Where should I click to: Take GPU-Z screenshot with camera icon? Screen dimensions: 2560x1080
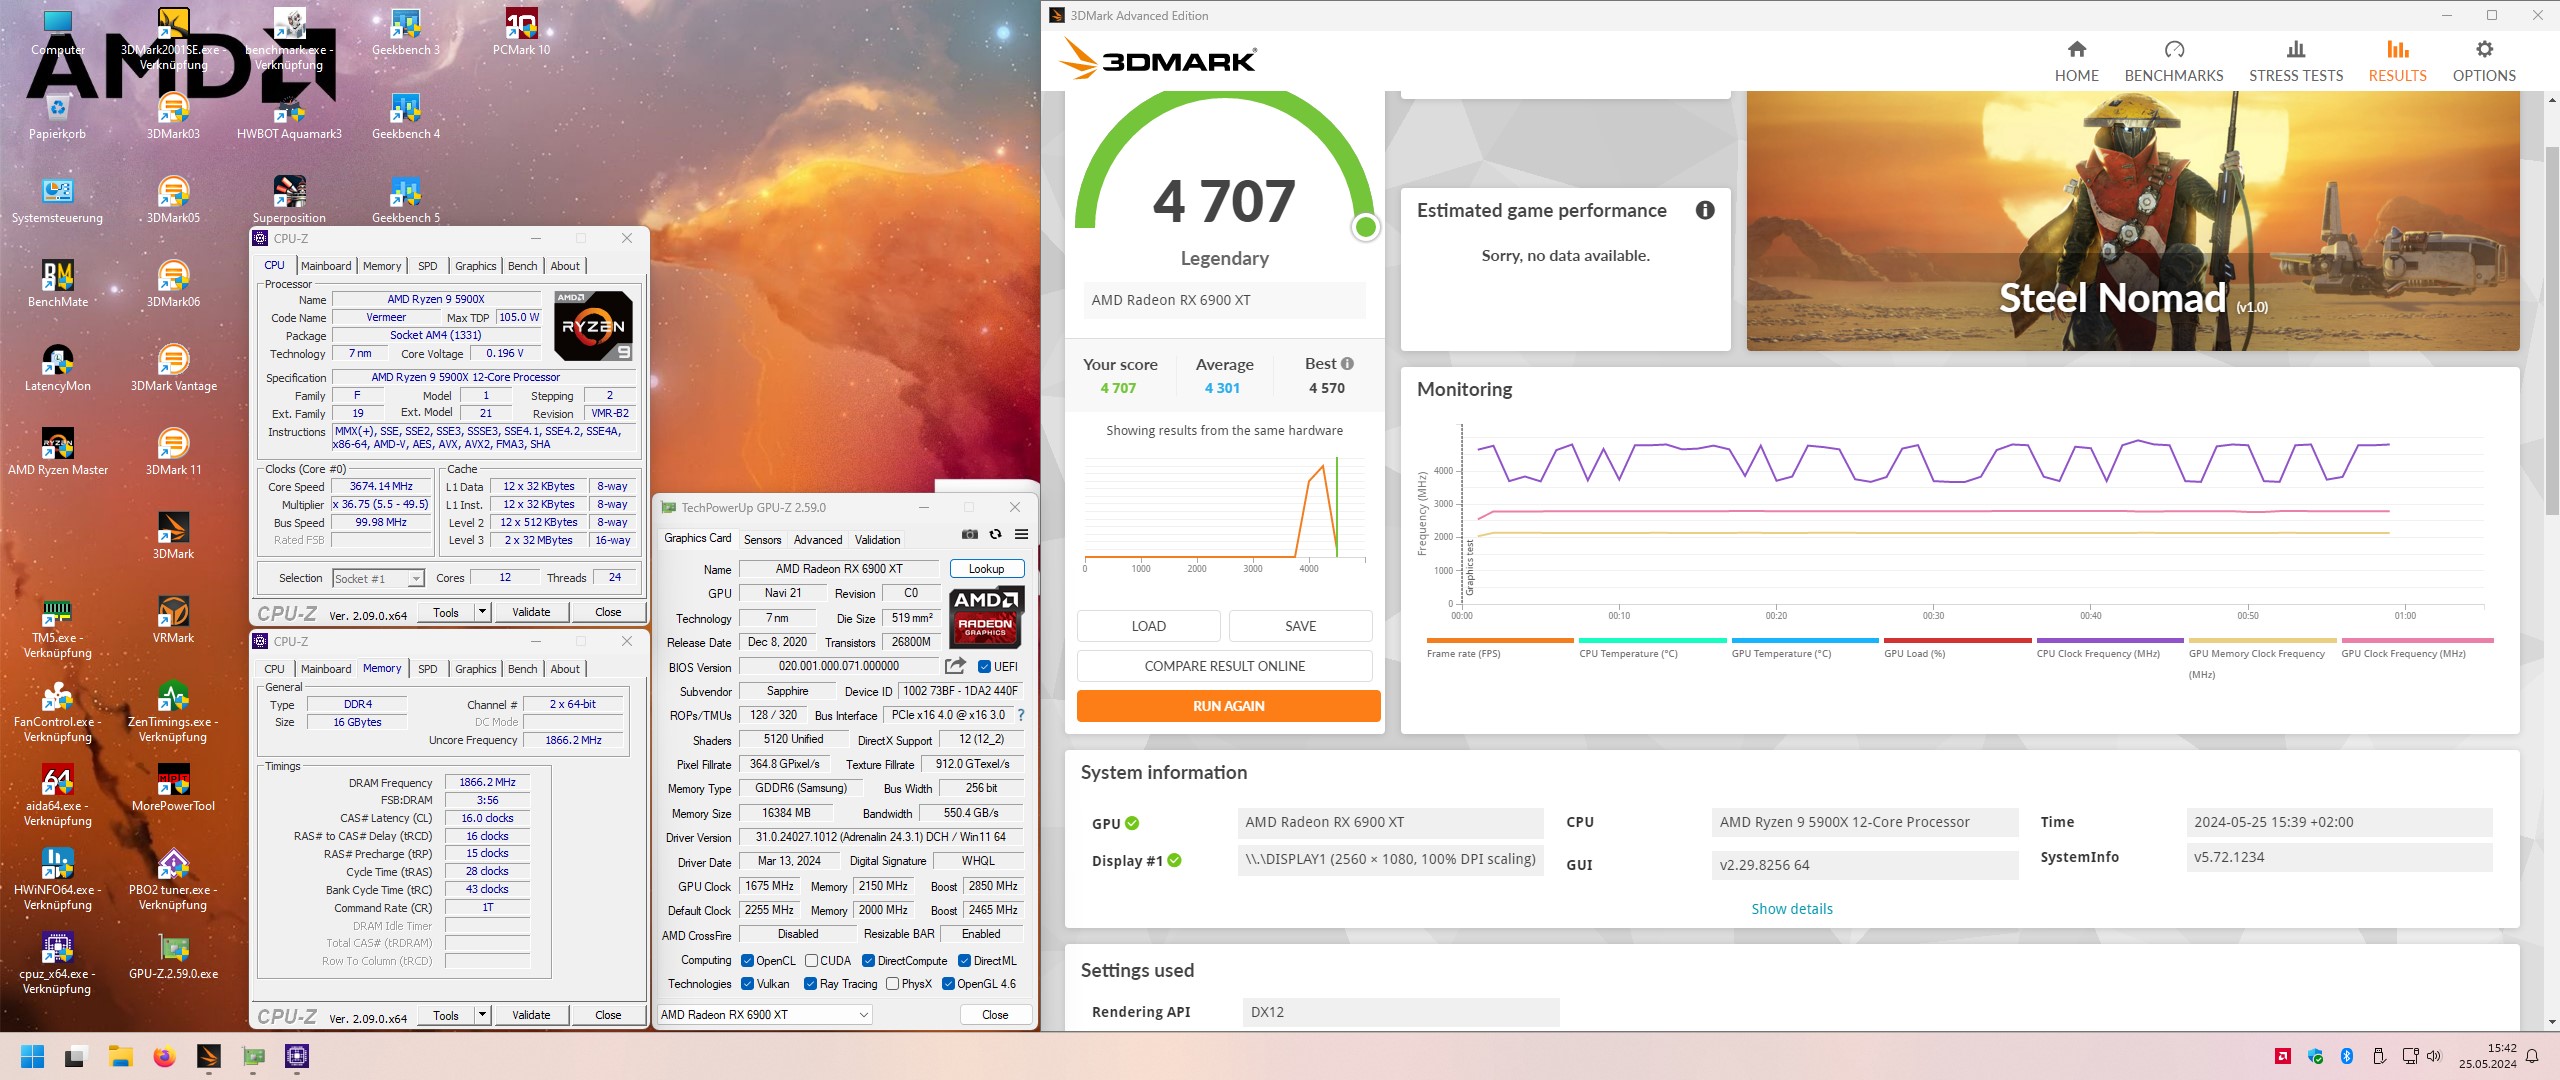pyautogui.click(x=969, y=534)
